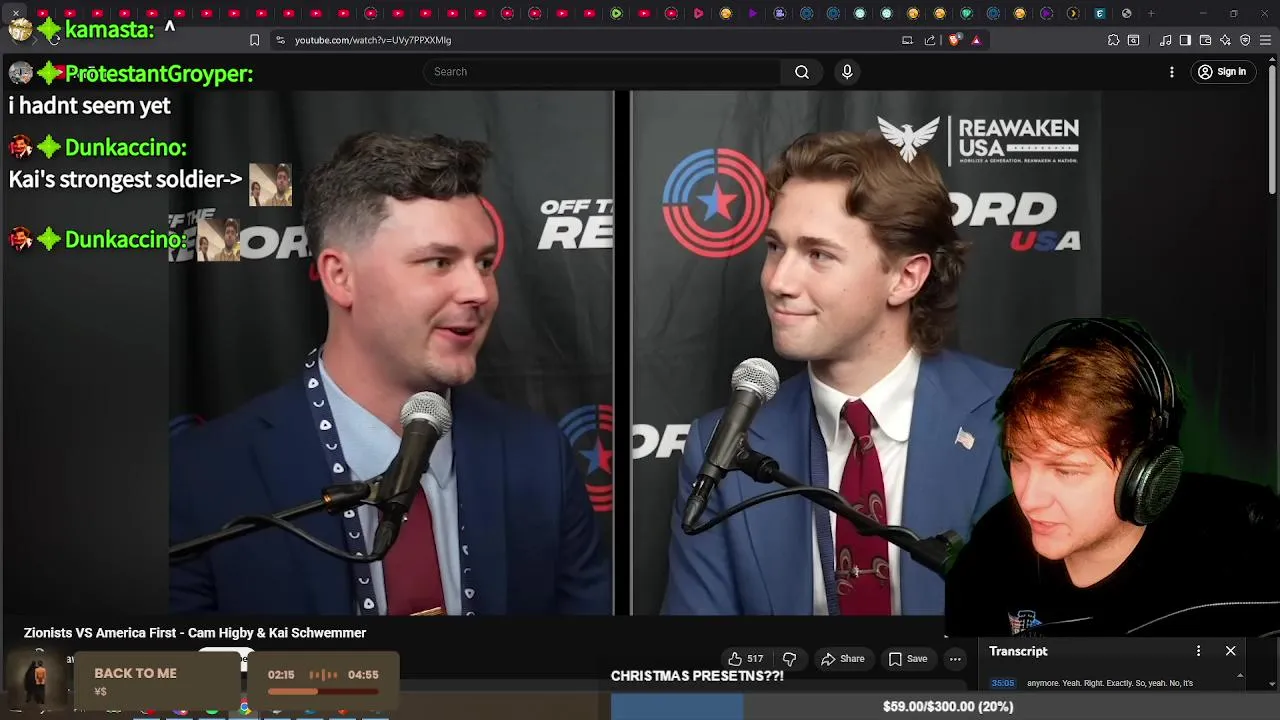
Task: Jump to transcript timestamp 35:05
Action: [1002, 683]
